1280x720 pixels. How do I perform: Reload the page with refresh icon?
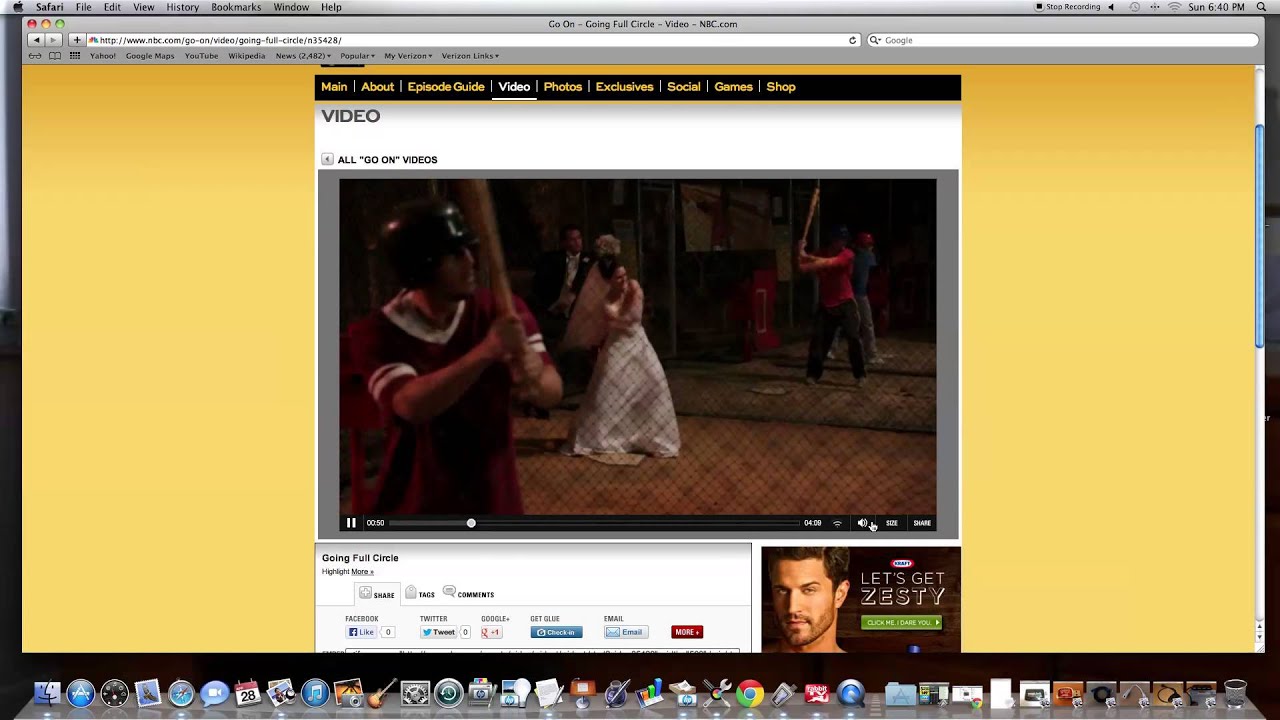852,40
